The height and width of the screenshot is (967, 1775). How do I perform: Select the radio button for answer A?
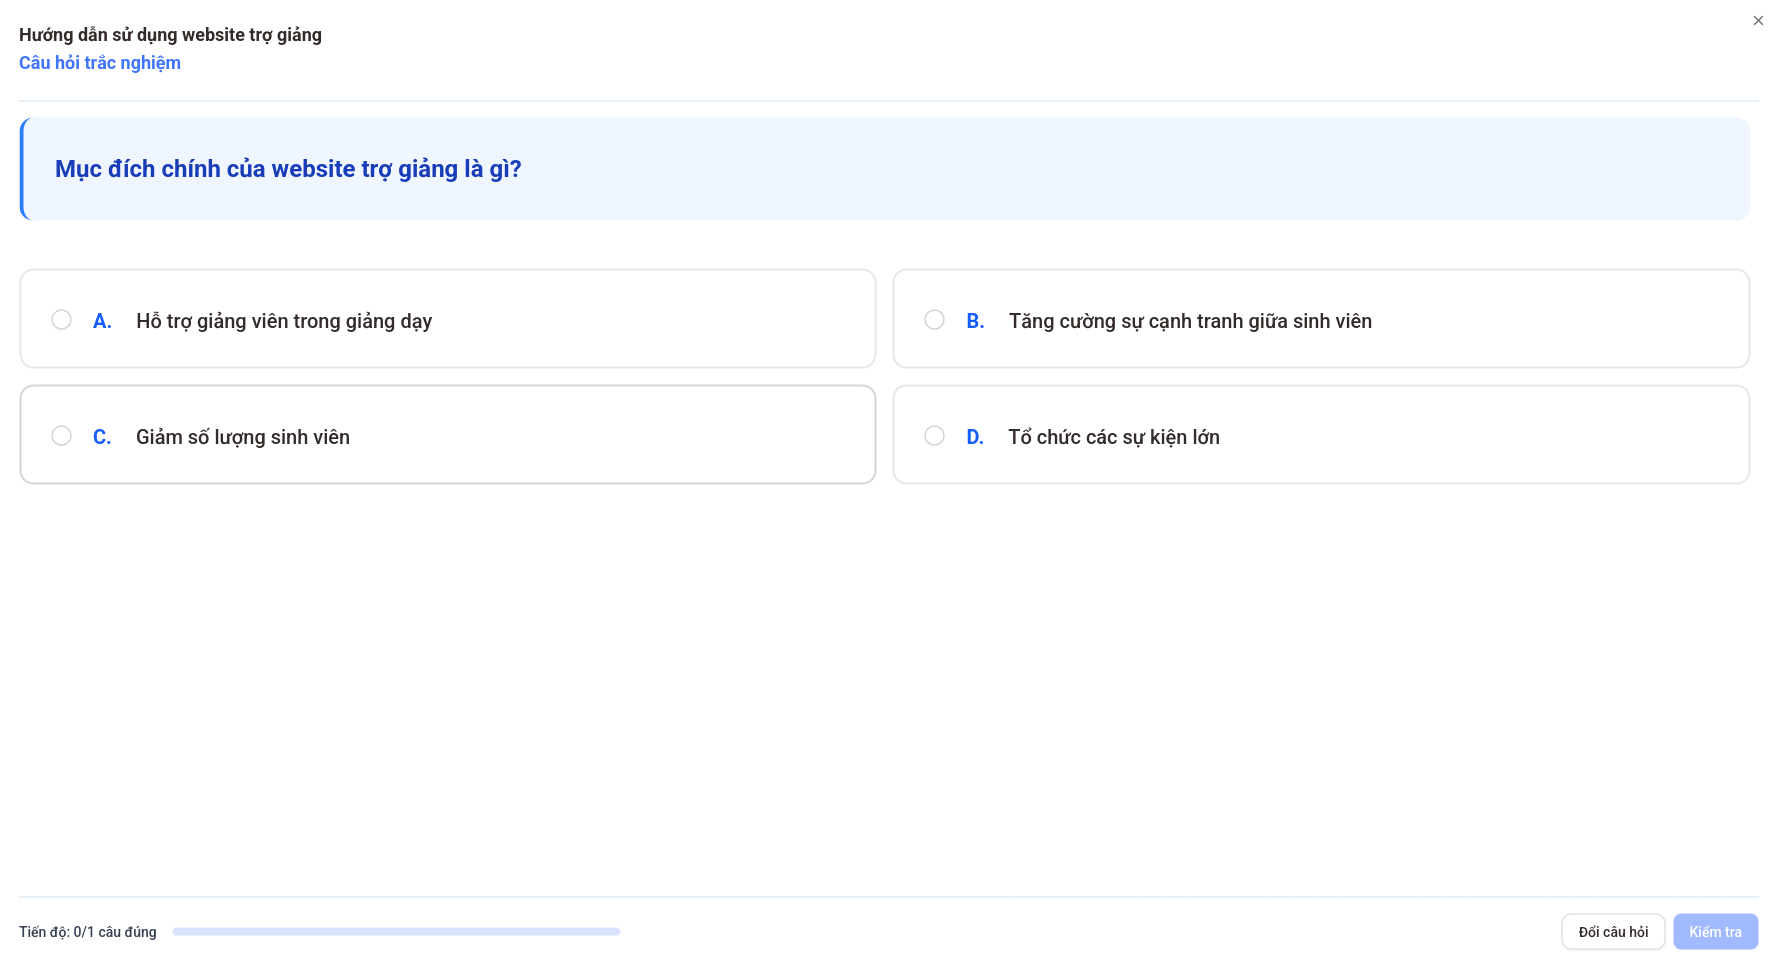(62, 320)
